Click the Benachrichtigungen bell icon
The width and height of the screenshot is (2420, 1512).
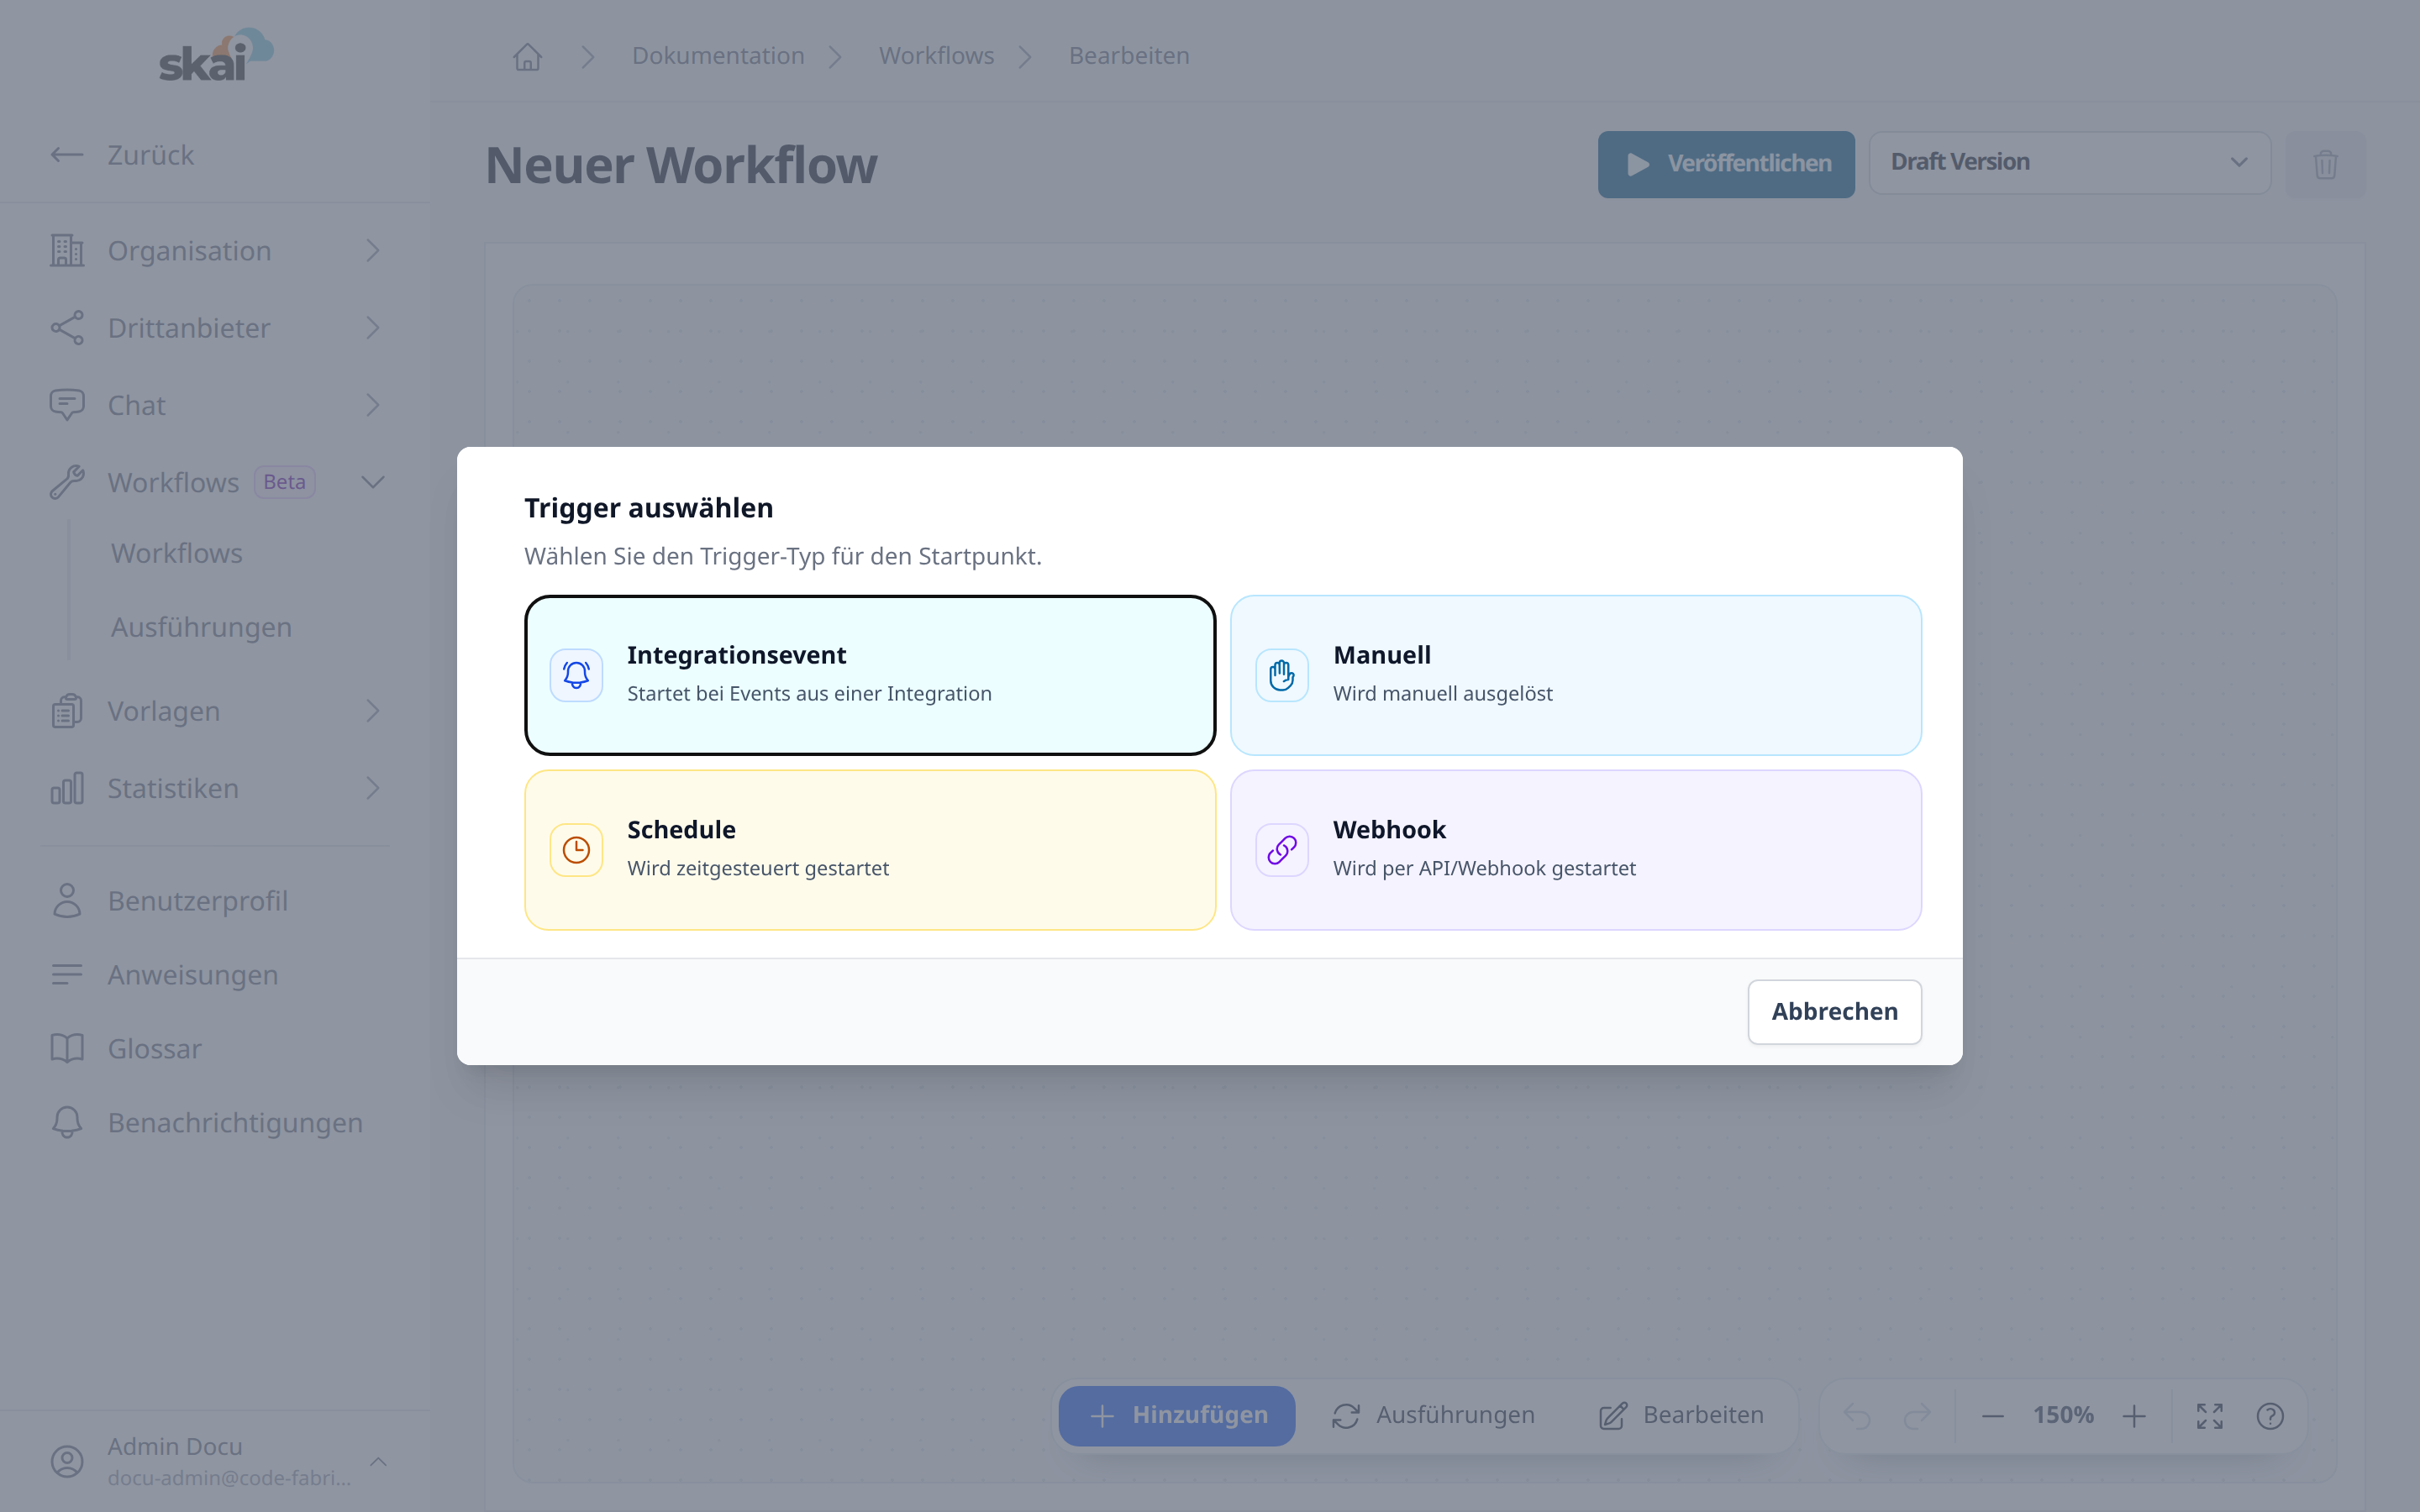(x=67, y=1123)
